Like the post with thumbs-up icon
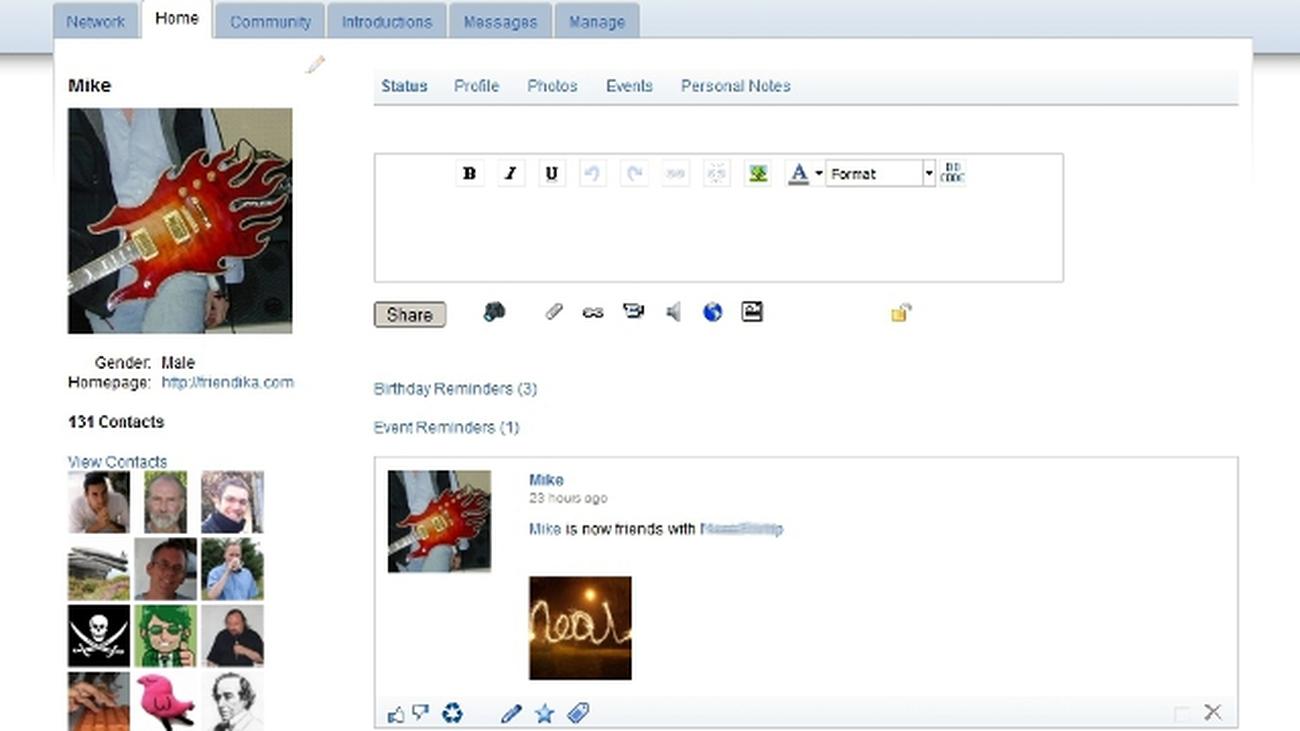The image size is (1300, 731). [x=396, y=714]
